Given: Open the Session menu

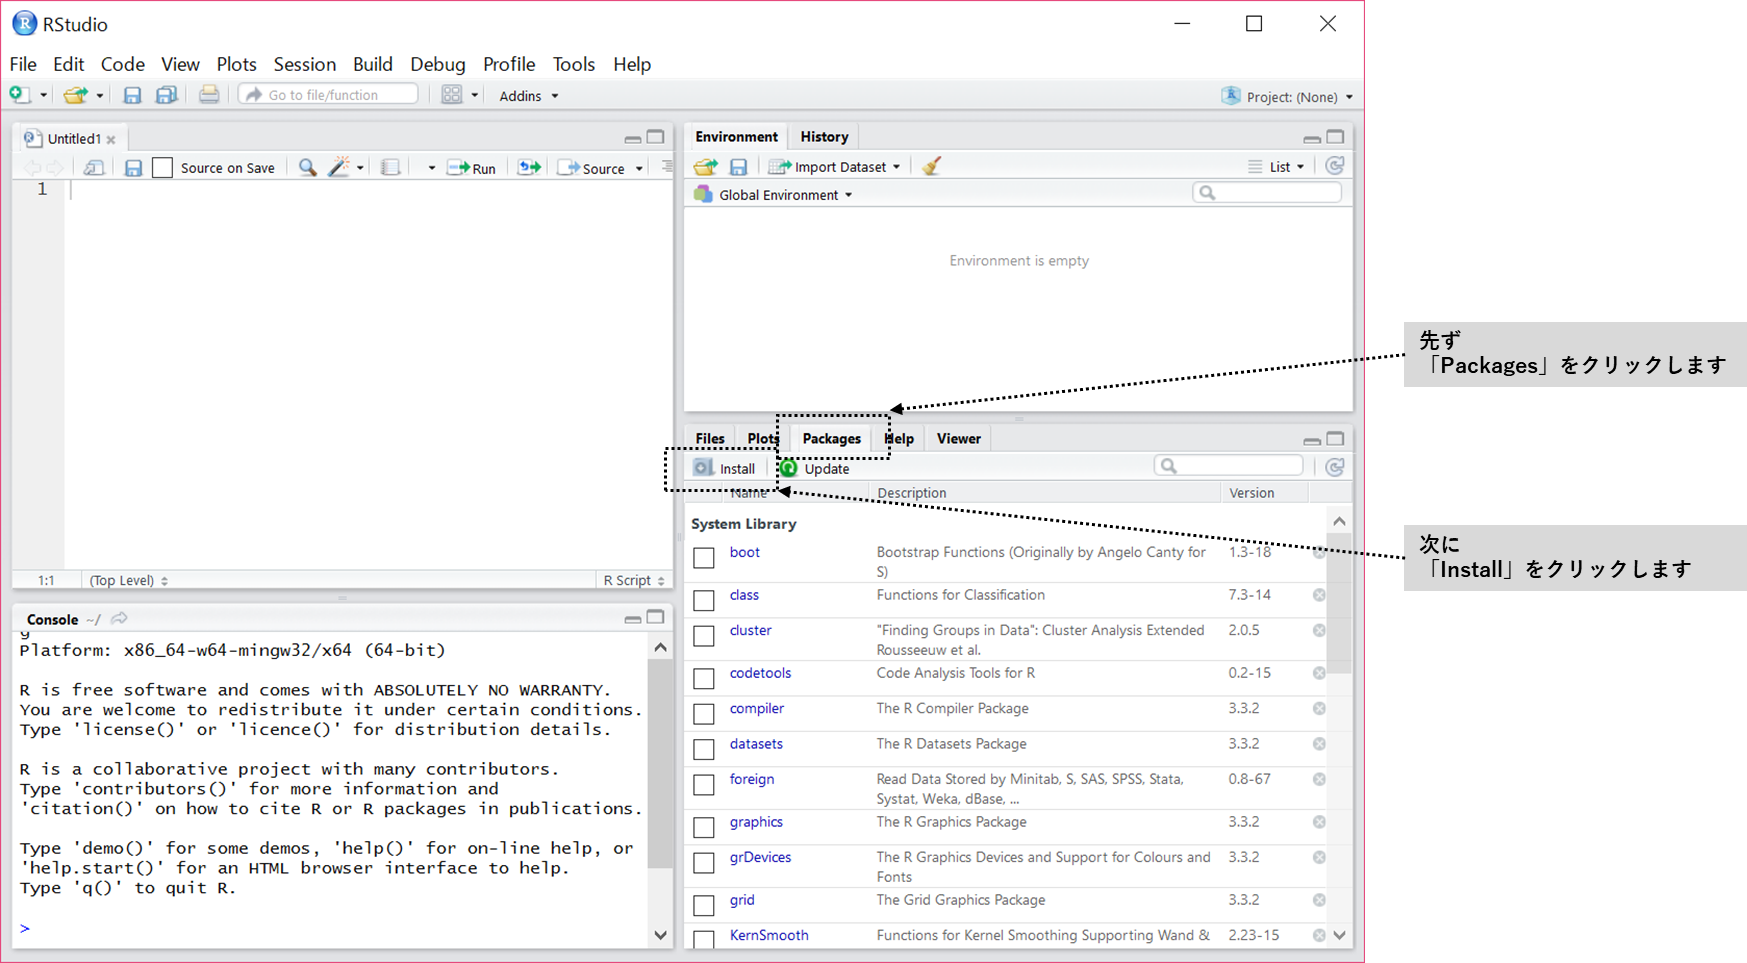Looking at the screenshot, I should point(304,64).
